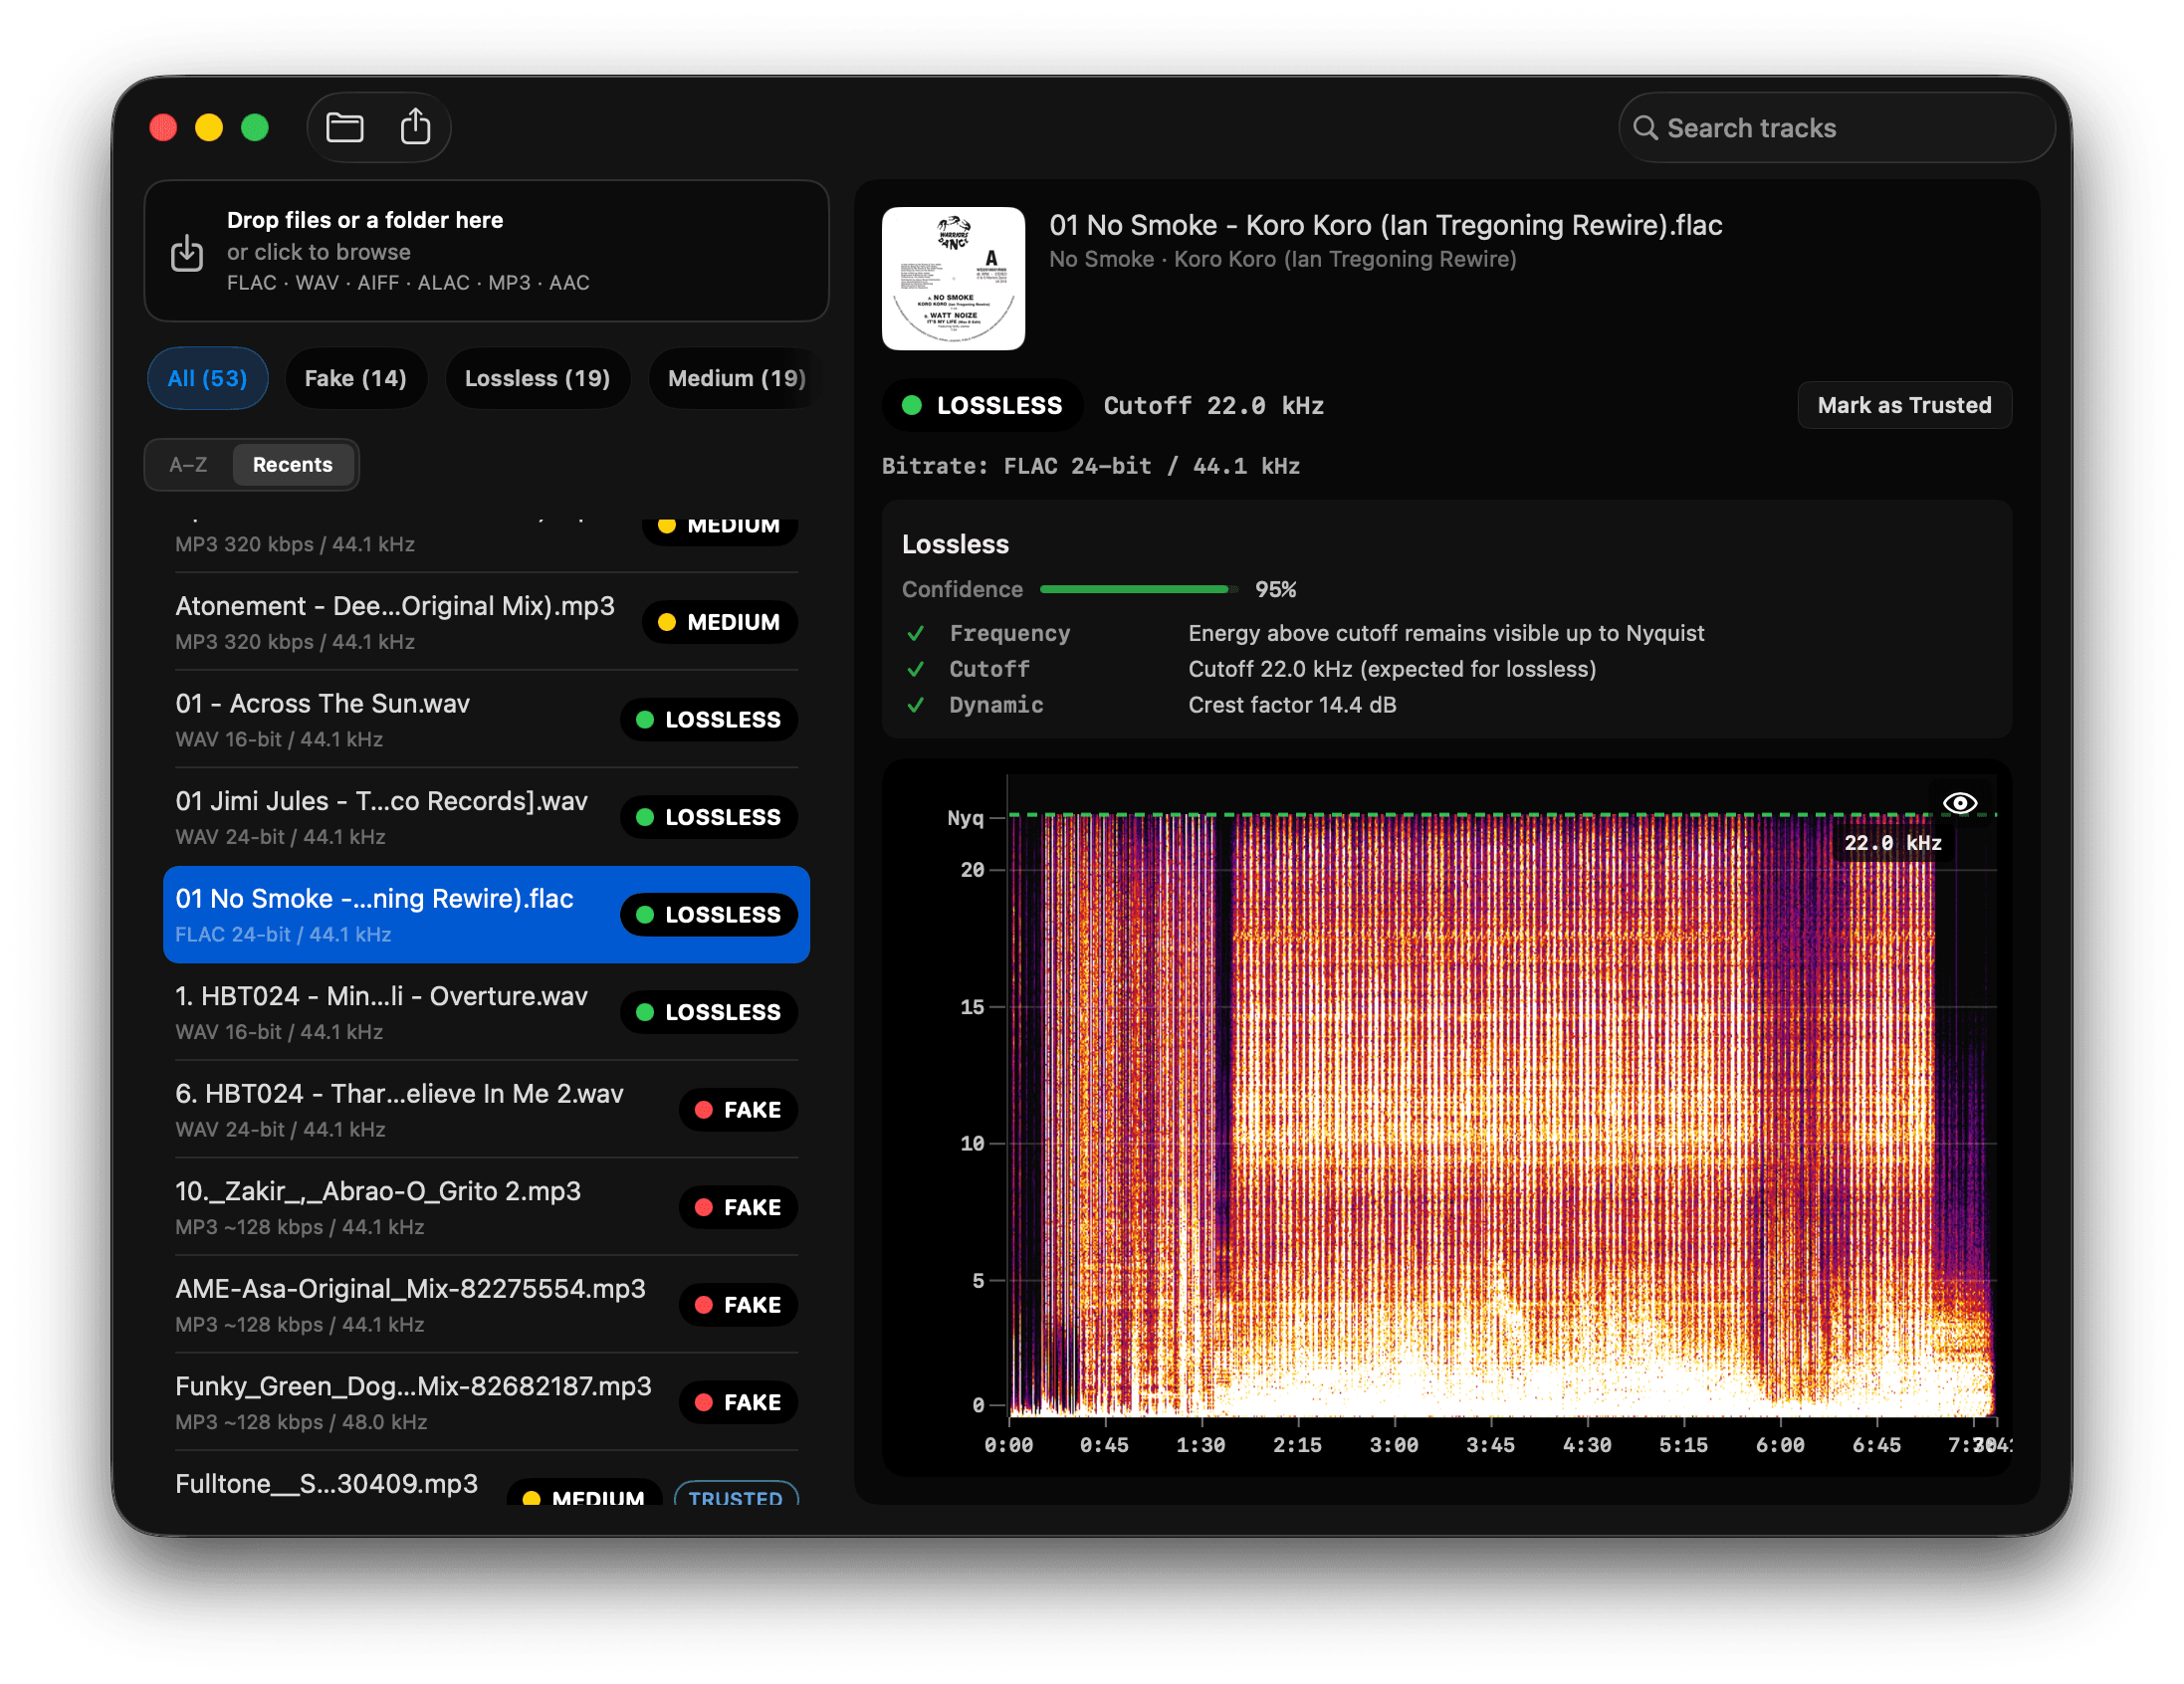Open the No Smoke album artwork thumbnail
This screenshot has height=1684, width=2184.
[953, 278]
